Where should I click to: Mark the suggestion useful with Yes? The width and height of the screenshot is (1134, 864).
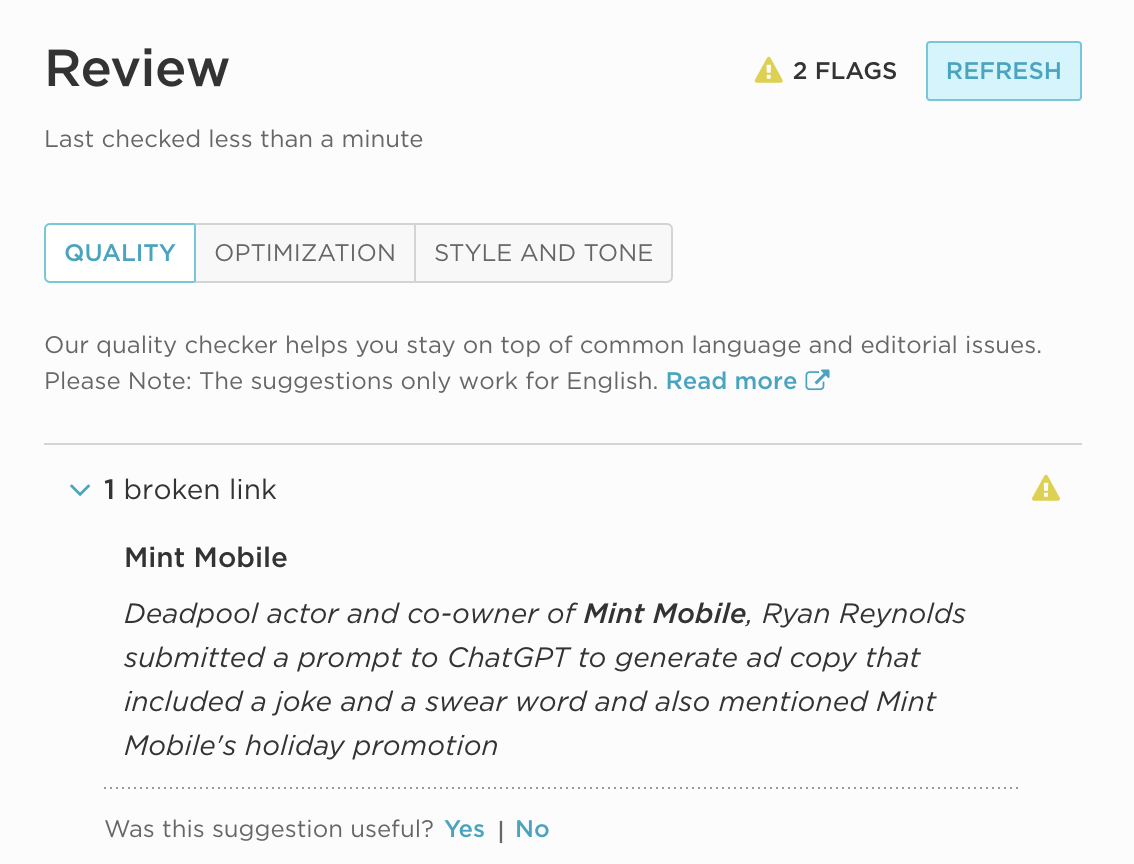(464, 829)
